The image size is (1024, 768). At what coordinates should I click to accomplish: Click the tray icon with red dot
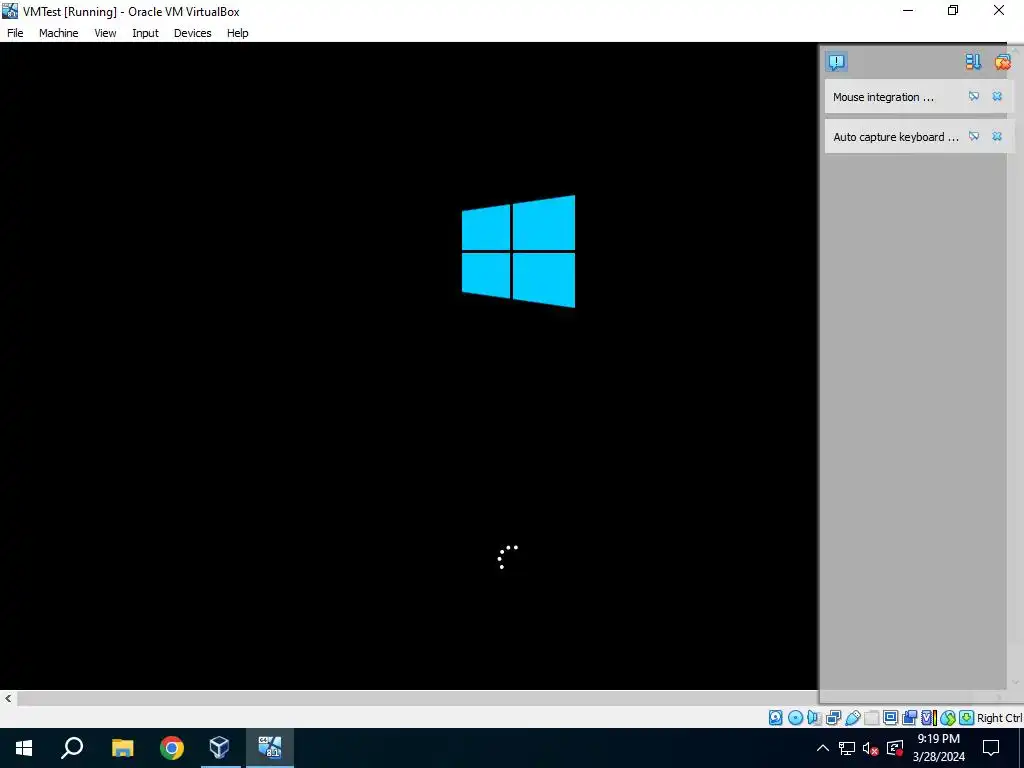895,748
